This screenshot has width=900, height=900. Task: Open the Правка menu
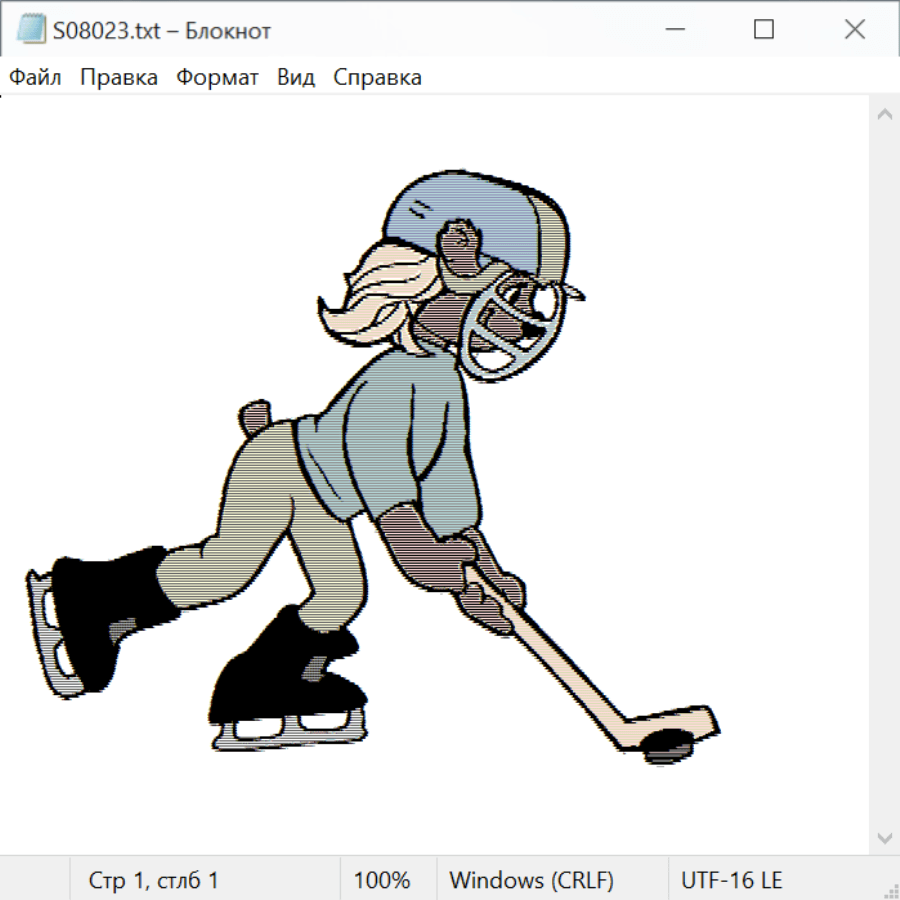coord(118,78)
